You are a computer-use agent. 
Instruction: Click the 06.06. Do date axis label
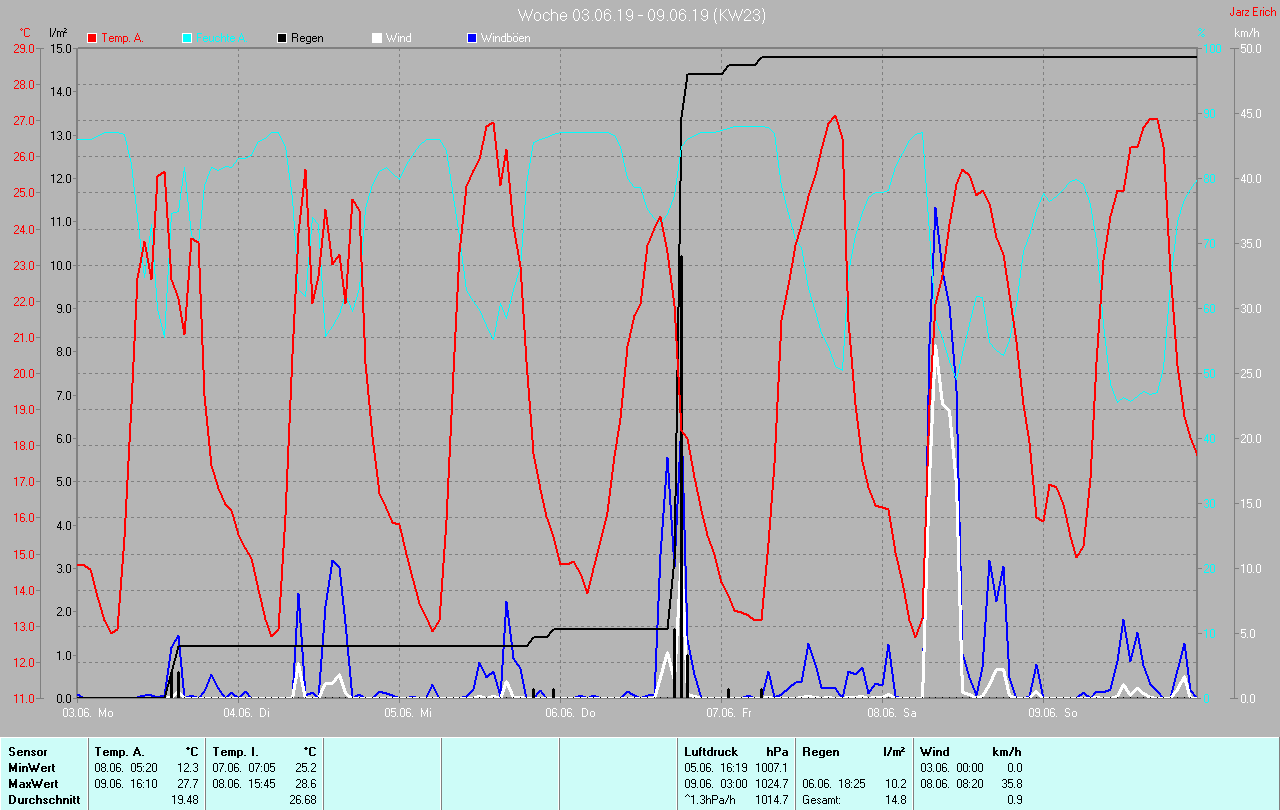click(x=570, y=713)
